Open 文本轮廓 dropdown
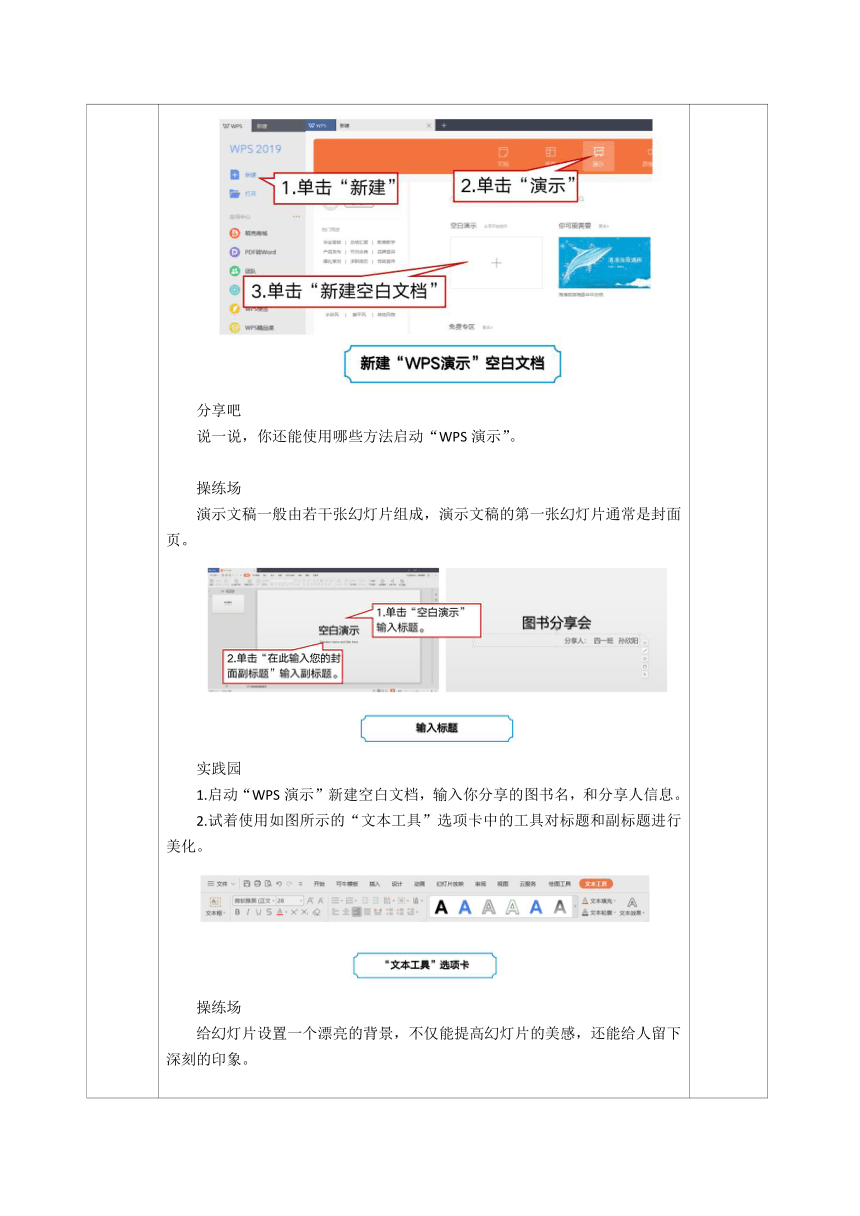This screenshot has width=860, height=1216. tap(598, 913)
